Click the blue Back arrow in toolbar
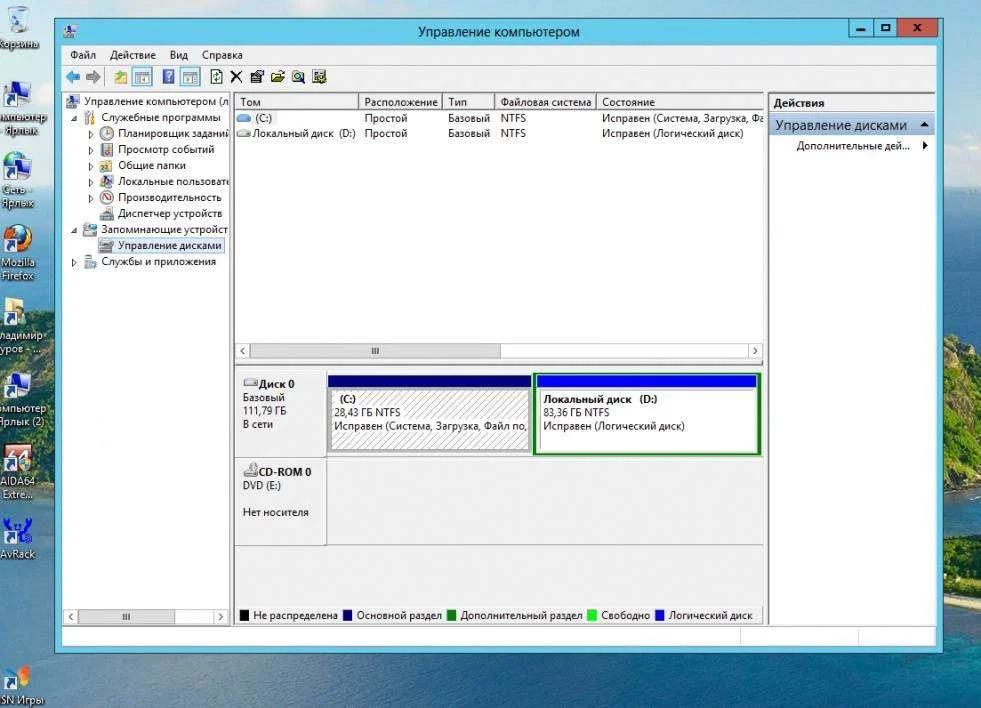Viewport: 981px width, 708px height. click(x=73, y=77)
